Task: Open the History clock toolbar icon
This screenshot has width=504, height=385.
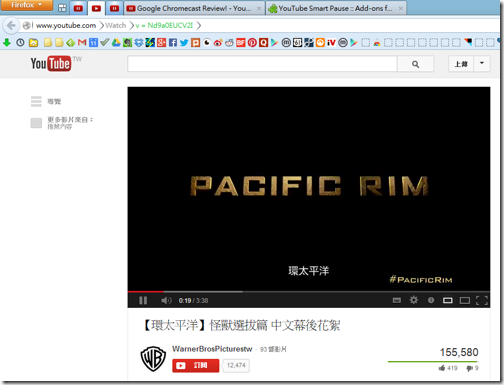Action: 20,43
